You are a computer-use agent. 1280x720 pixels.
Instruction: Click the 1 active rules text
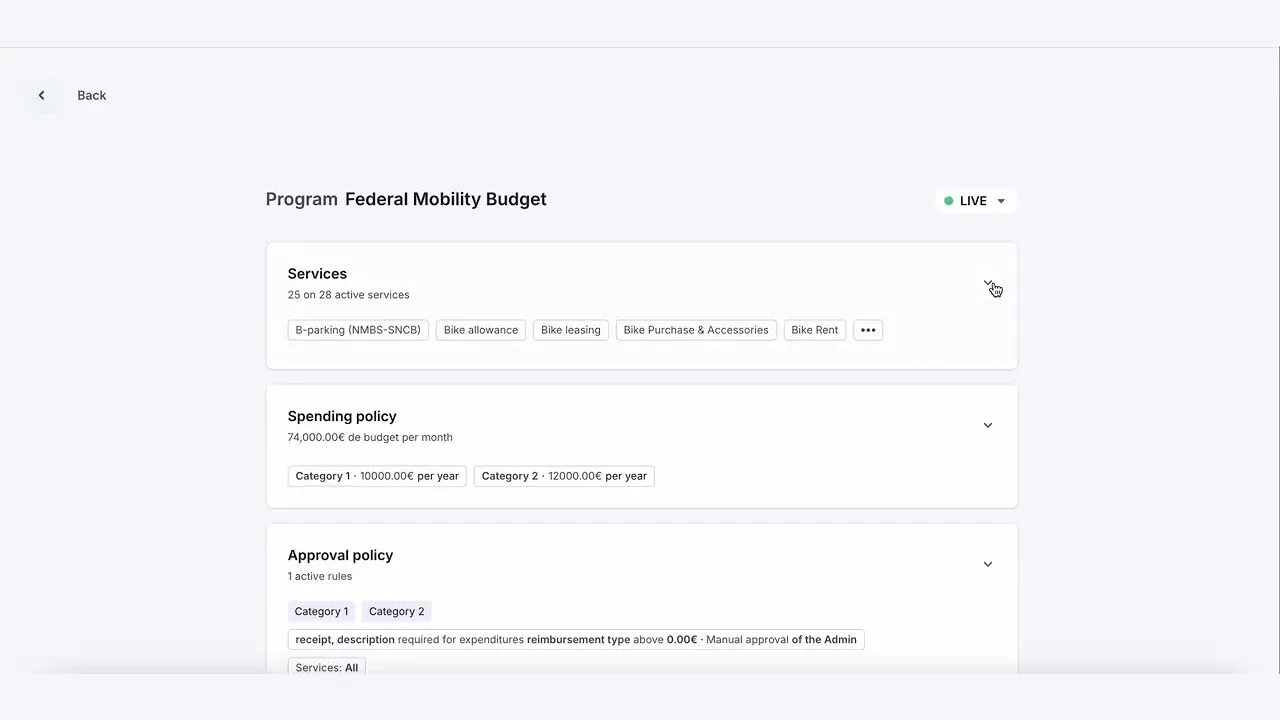(320, 576)
